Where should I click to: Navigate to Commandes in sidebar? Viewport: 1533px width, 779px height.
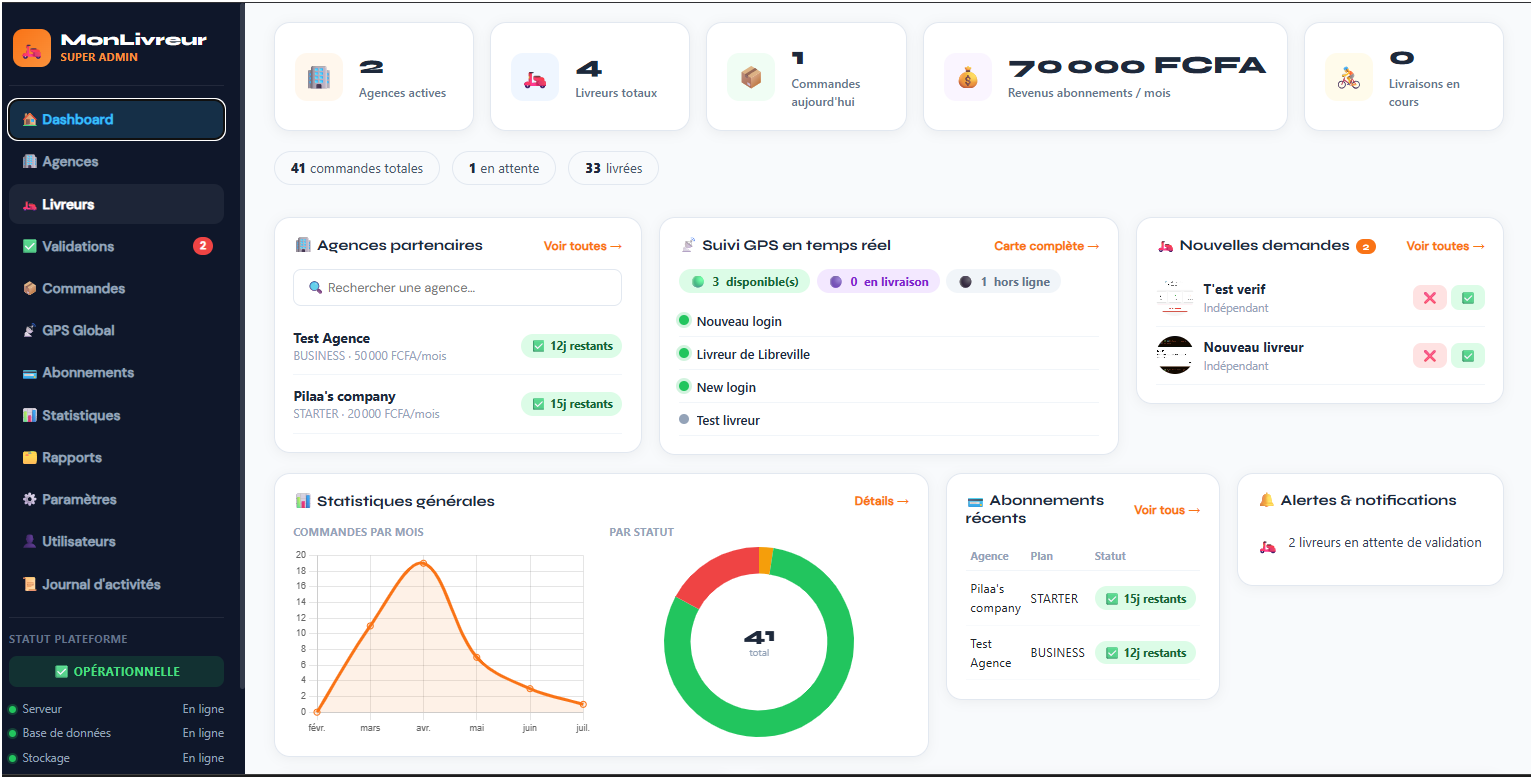[116, 288]
